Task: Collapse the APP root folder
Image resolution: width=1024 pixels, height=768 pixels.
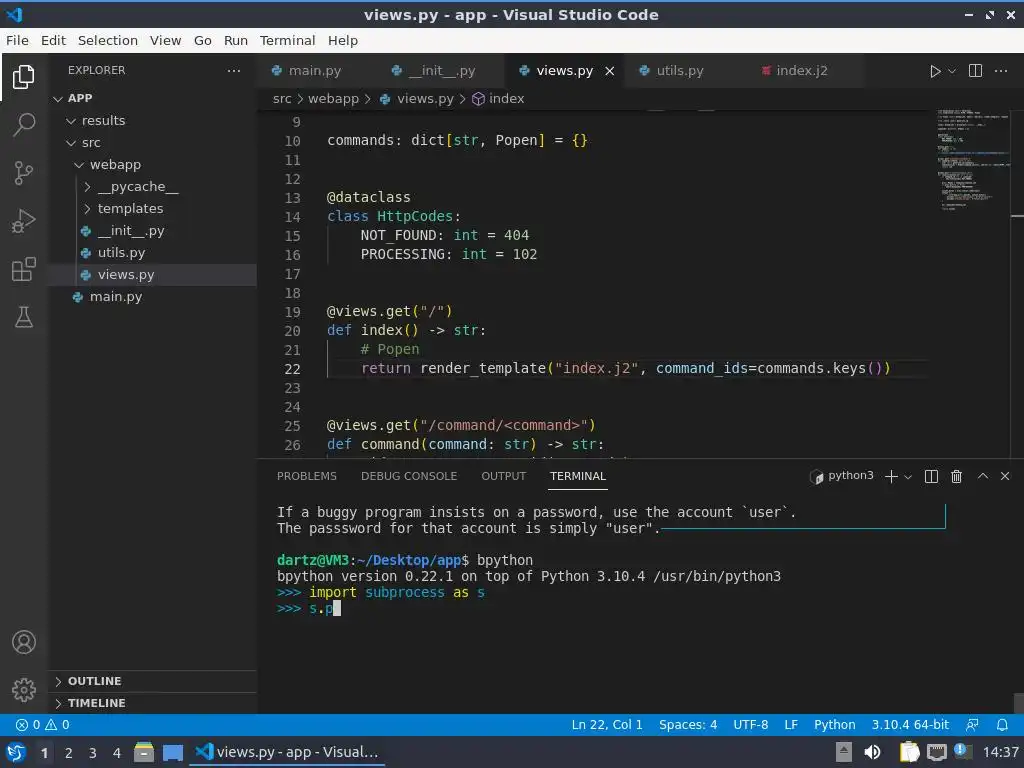Action: [x=57, y=98]
